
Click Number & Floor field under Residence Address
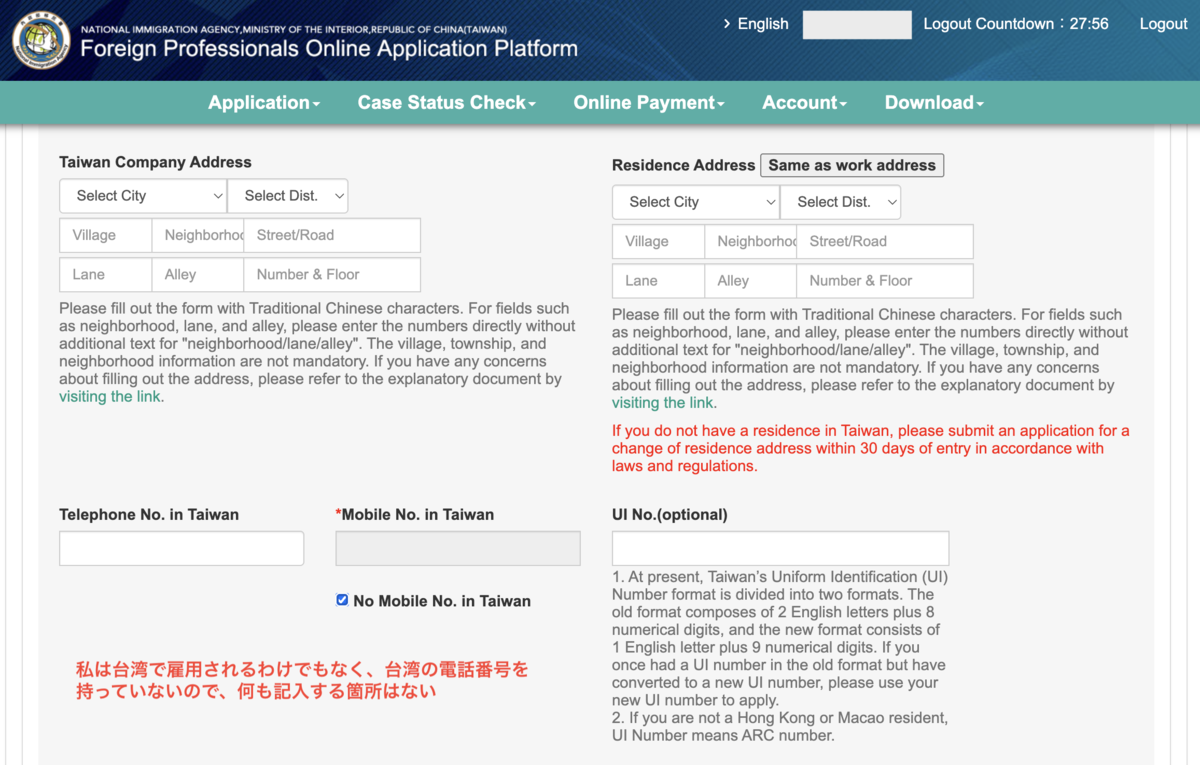click(885, 281)
